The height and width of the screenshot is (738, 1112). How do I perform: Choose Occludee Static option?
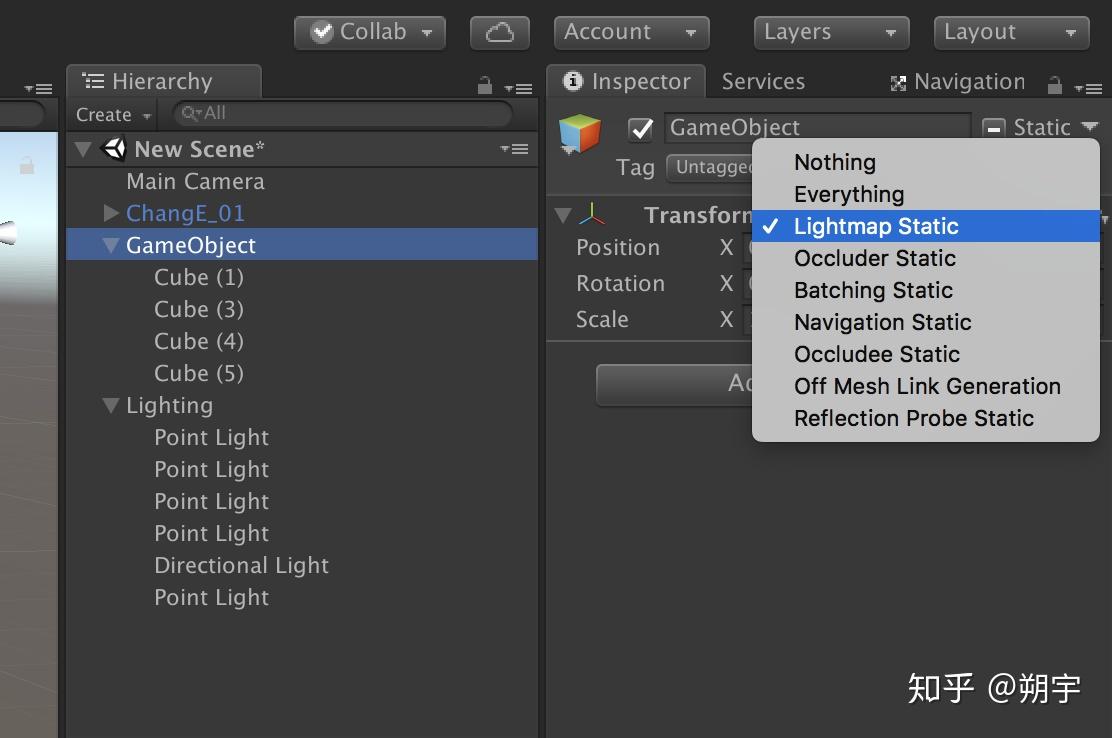(925, 354)
